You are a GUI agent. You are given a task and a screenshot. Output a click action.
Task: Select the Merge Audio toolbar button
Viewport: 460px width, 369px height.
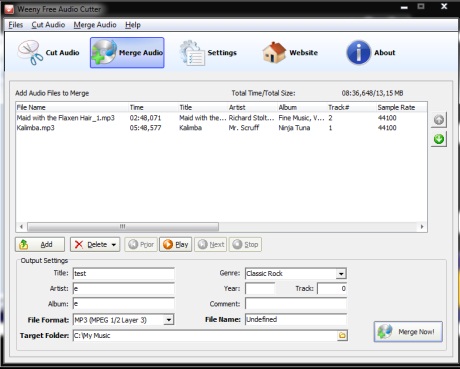click(x=127, y=53)
